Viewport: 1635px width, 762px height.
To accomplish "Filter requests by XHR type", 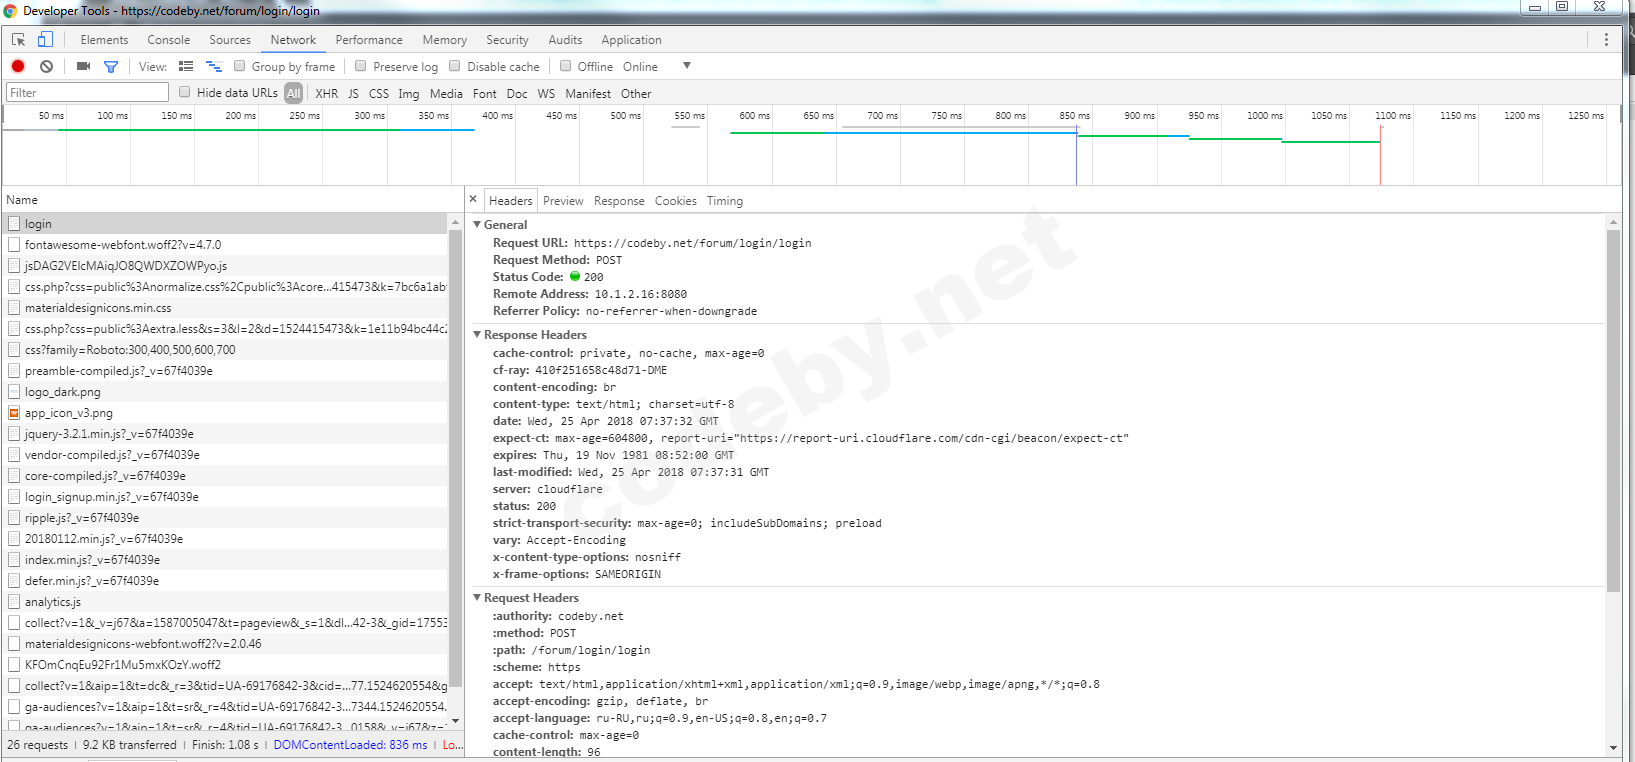I will (326, 93).
